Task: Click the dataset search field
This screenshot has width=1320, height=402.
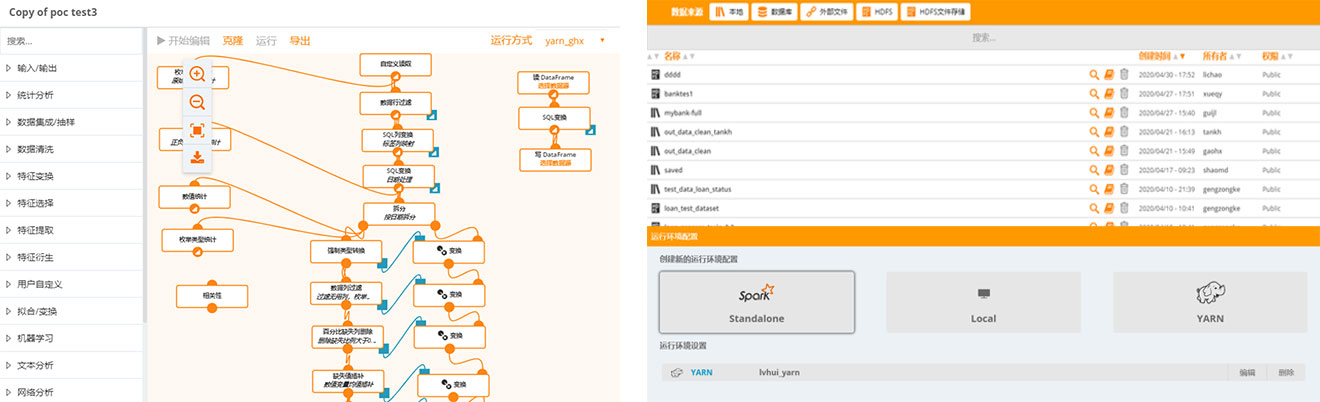Action: tap(983, 37)
